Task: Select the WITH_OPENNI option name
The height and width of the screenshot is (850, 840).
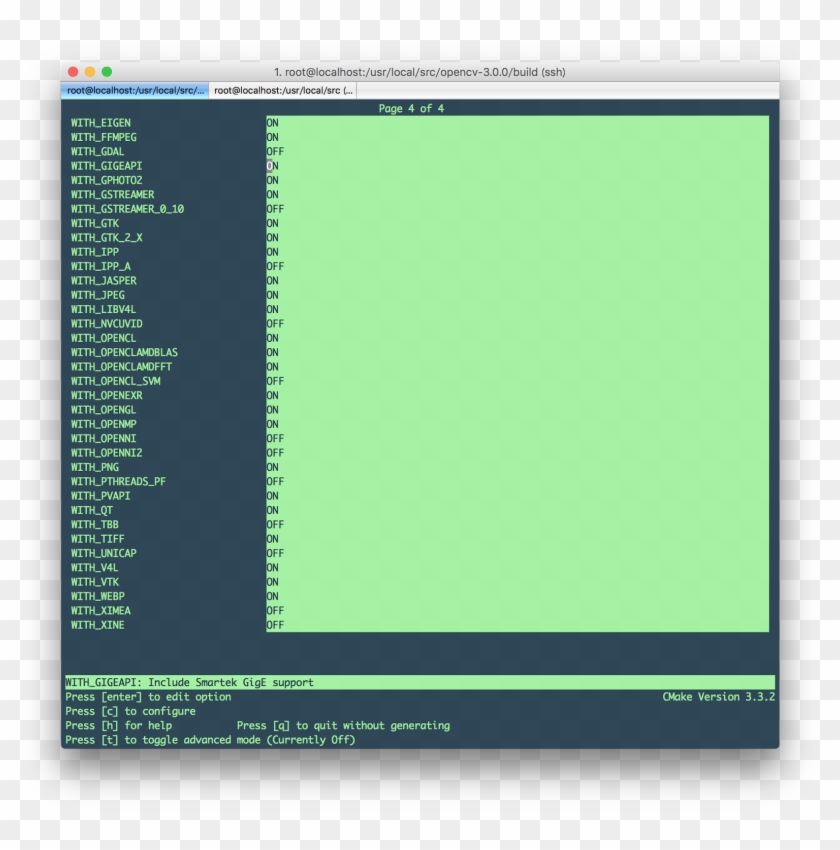Action: pos(104,439)
